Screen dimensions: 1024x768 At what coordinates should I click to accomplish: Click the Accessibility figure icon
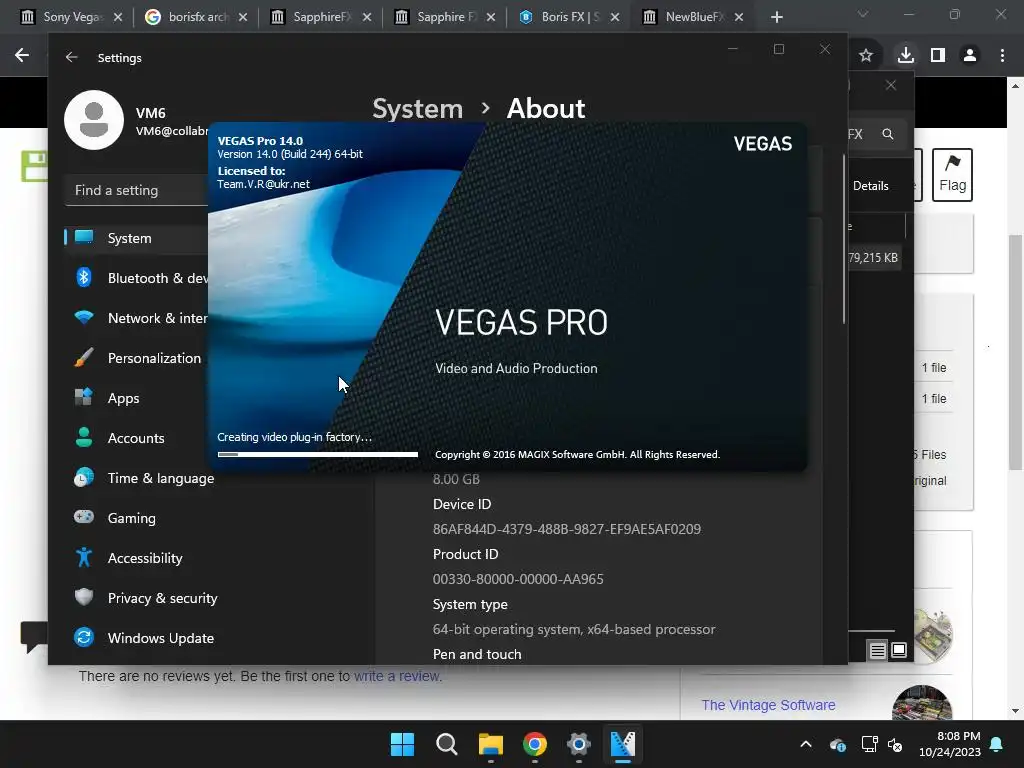(84, 558)
